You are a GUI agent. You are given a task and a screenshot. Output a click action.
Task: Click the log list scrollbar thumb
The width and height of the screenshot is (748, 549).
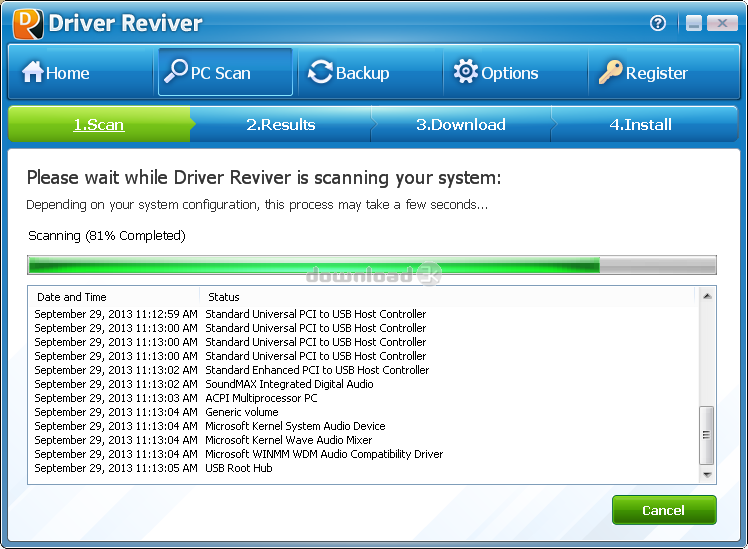[706, 435]
